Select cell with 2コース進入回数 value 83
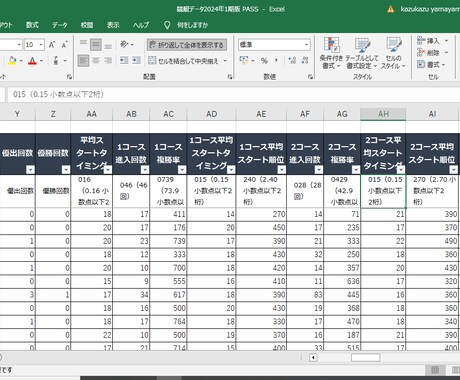 pyautogui.click(x=305, y=295)
